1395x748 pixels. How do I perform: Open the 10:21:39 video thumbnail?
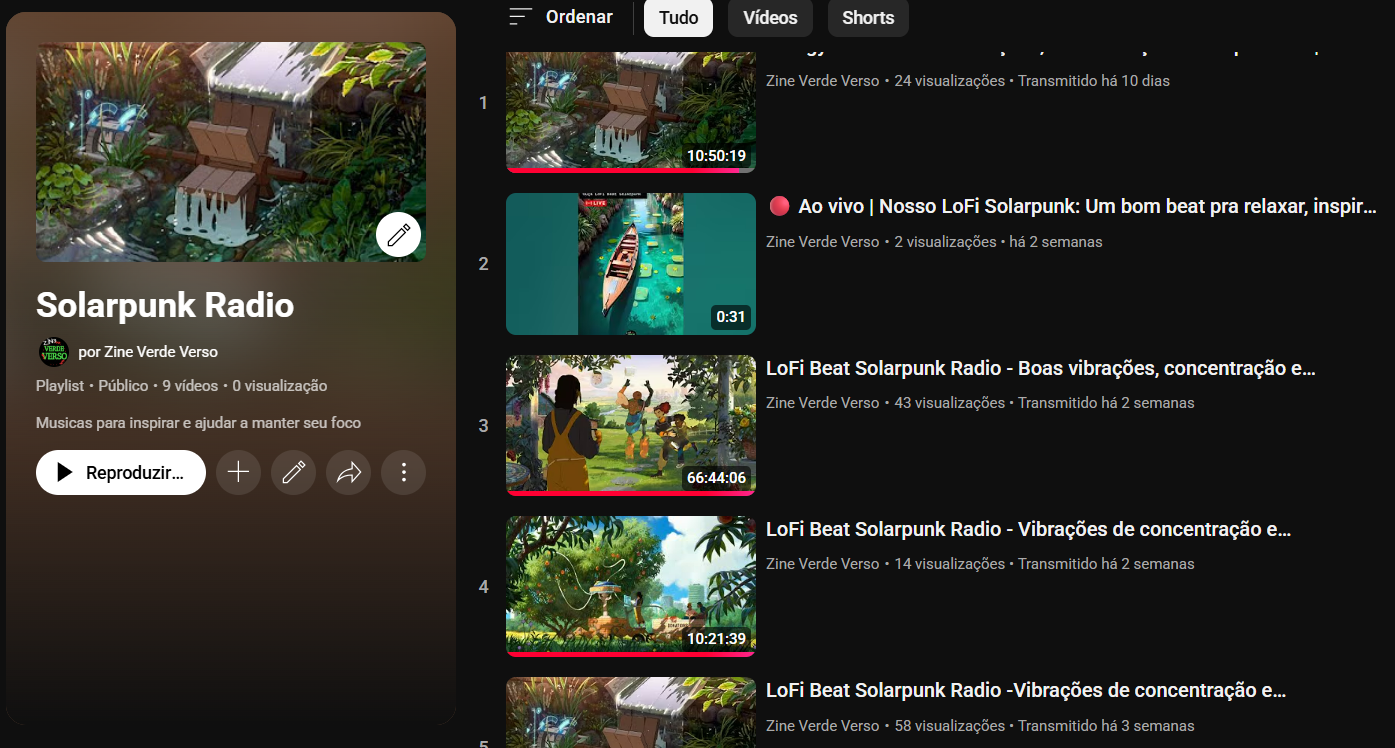point(631,586)
